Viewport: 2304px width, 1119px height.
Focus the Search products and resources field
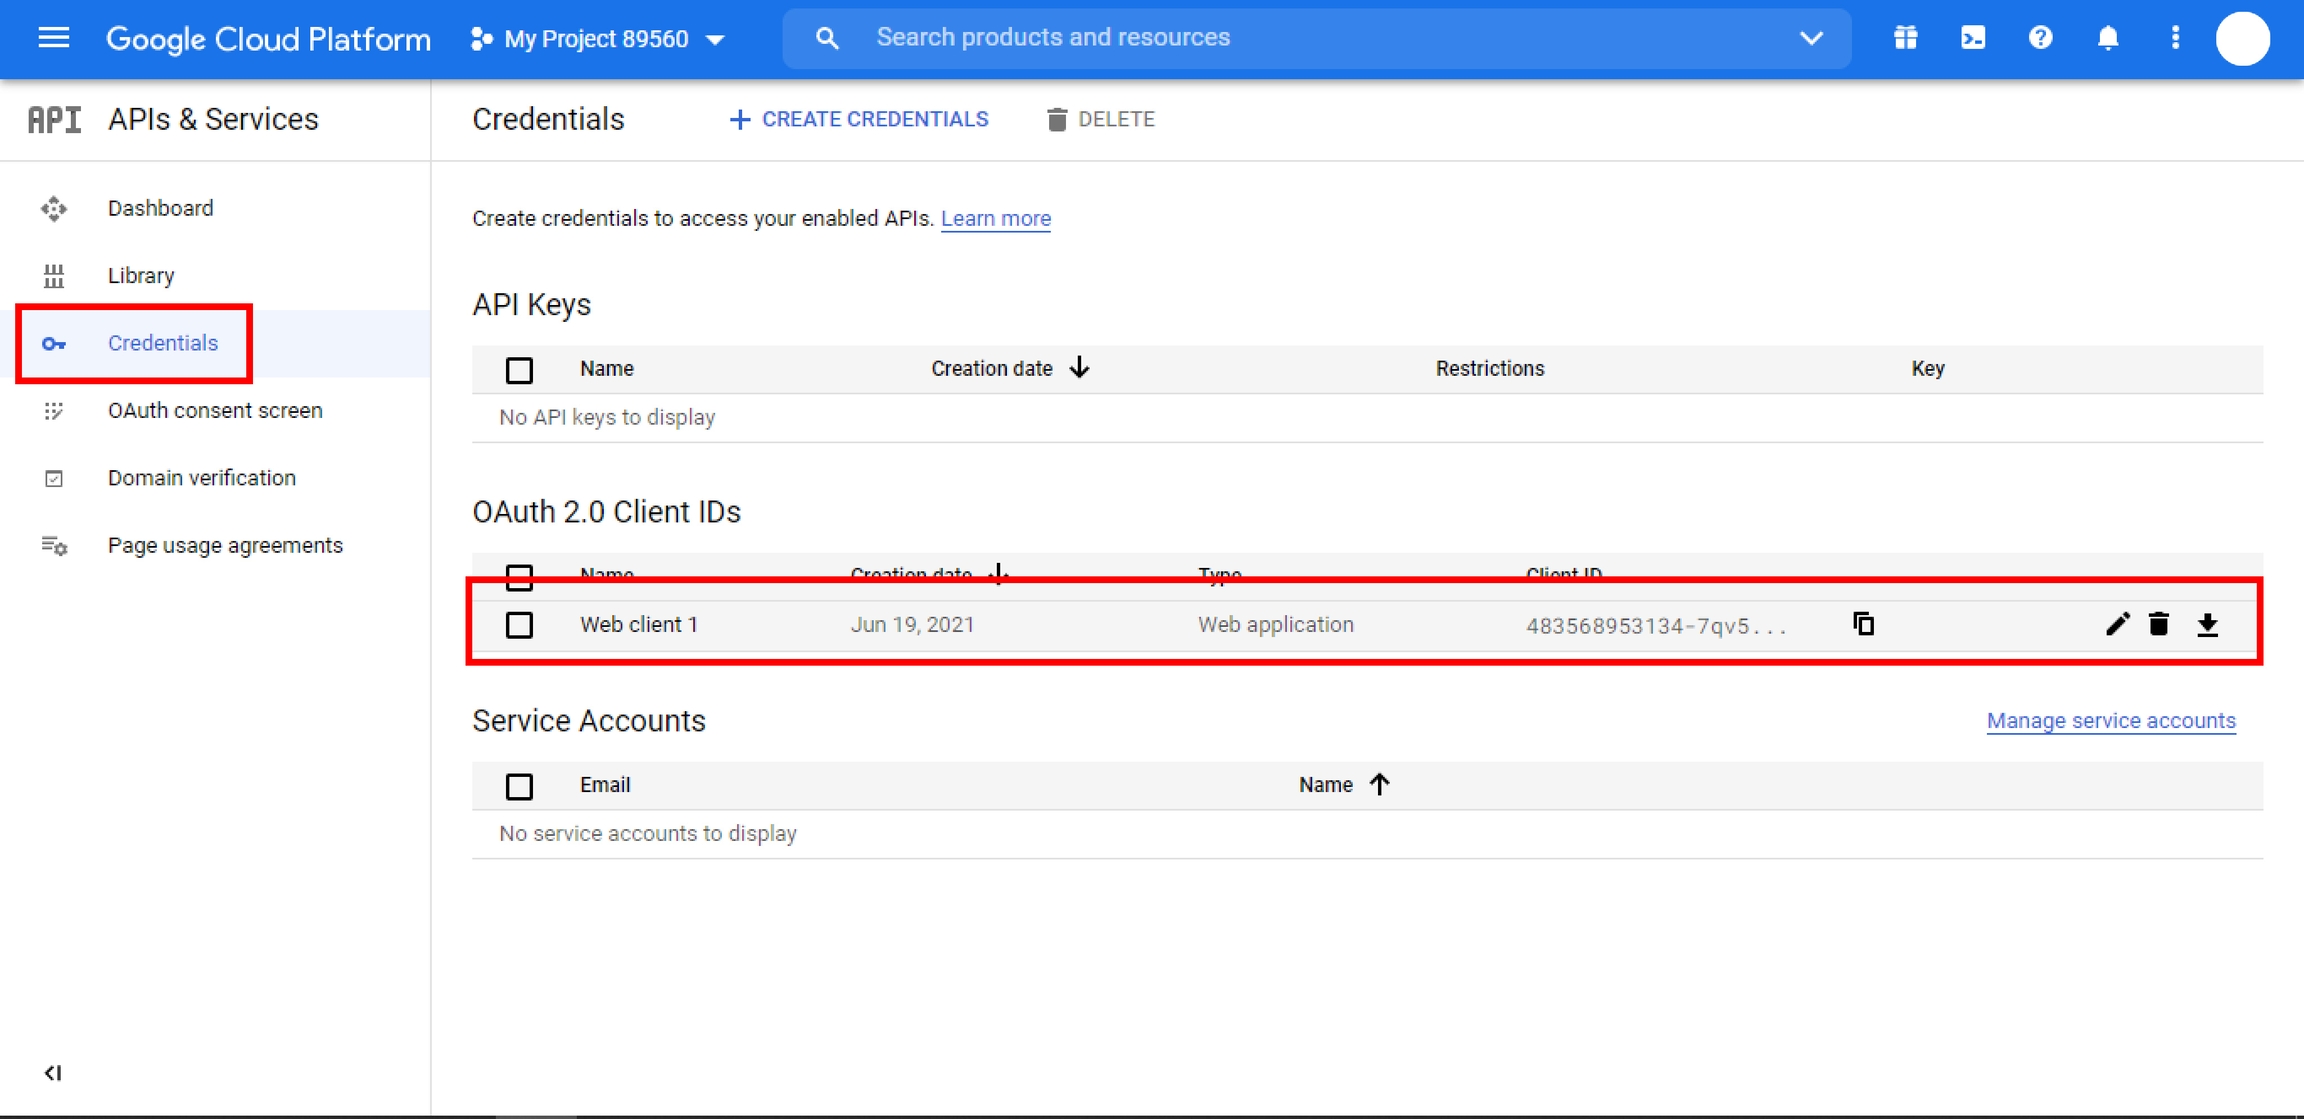click(x=1300, y=38)
